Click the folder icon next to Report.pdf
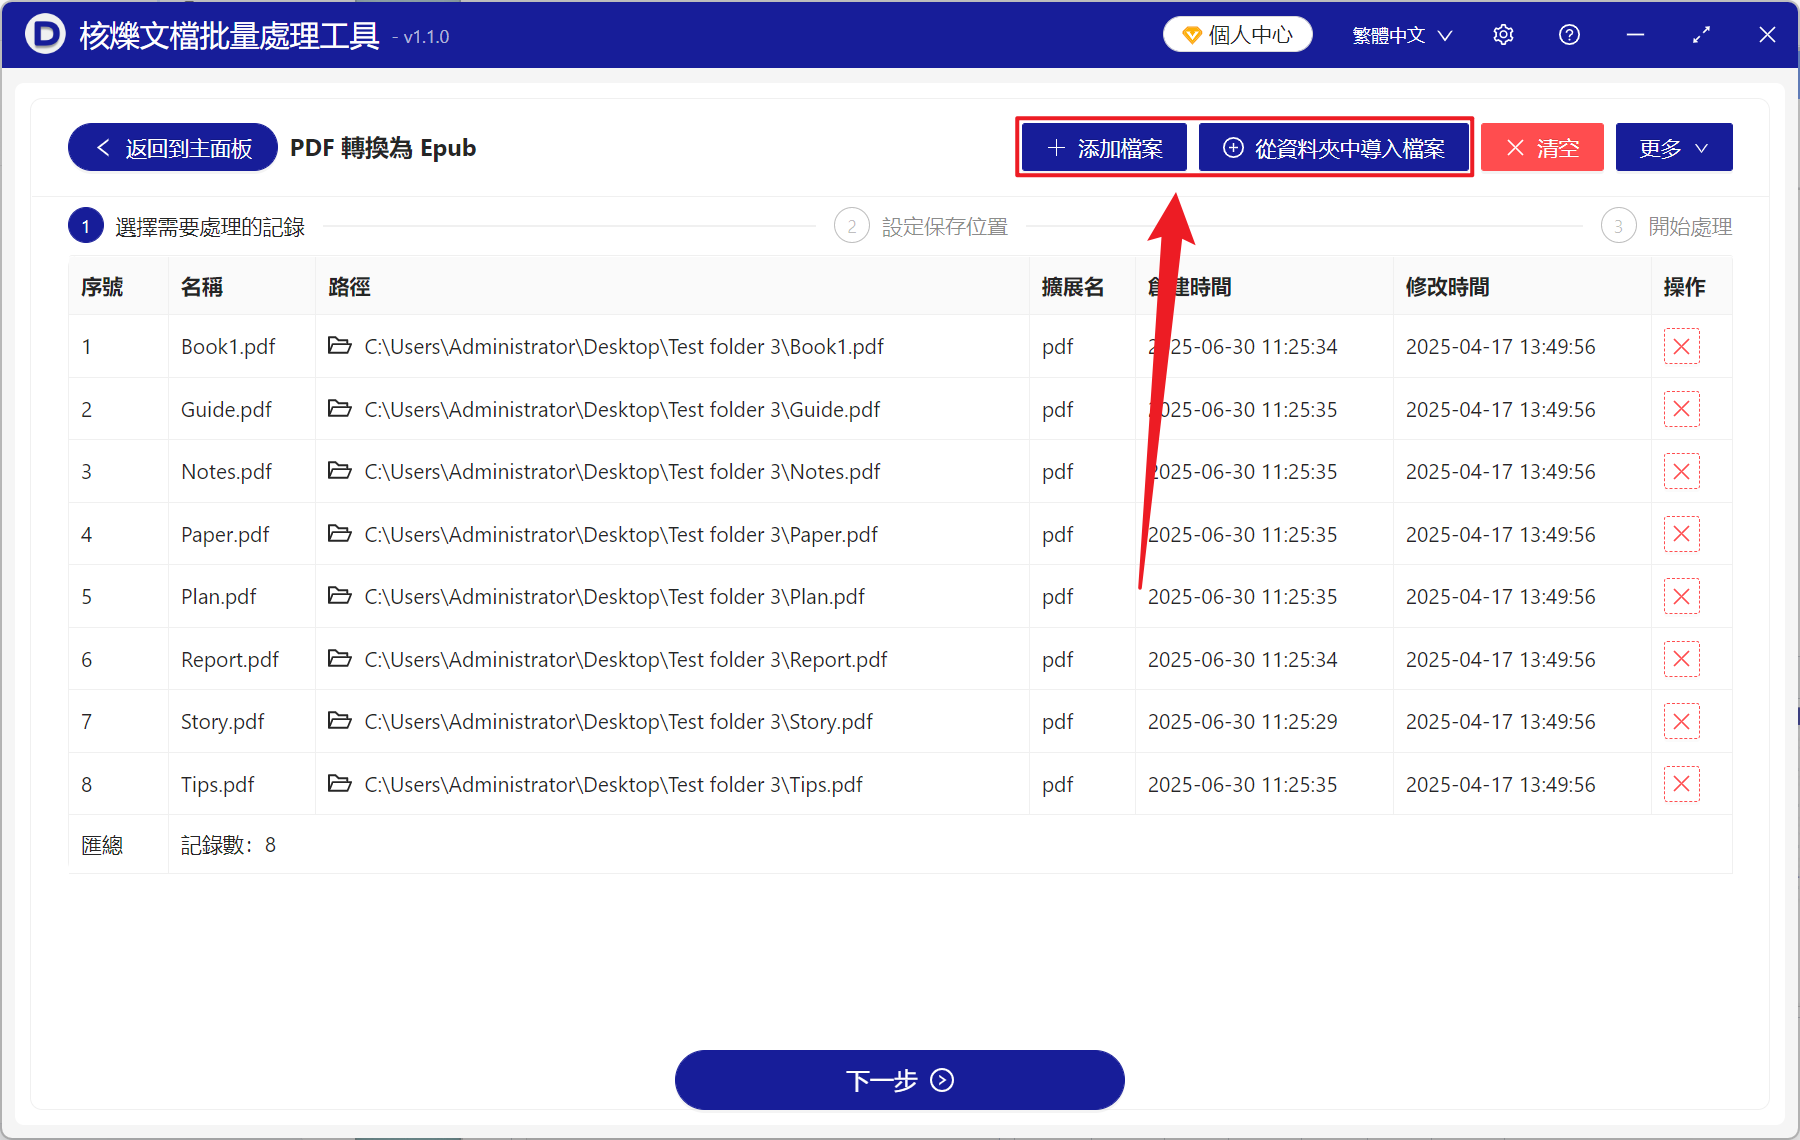Screen dimensions: 1800x1140 (340, 659)
